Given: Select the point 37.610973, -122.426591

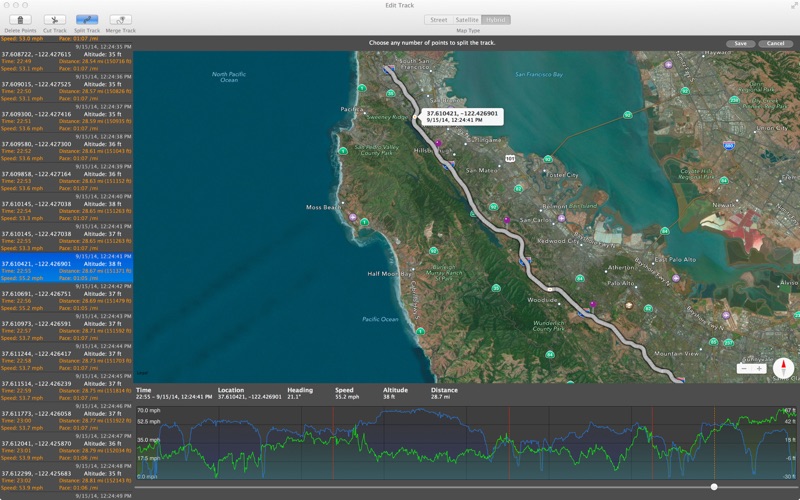Looking at the screenshot, I should point(66,327).
